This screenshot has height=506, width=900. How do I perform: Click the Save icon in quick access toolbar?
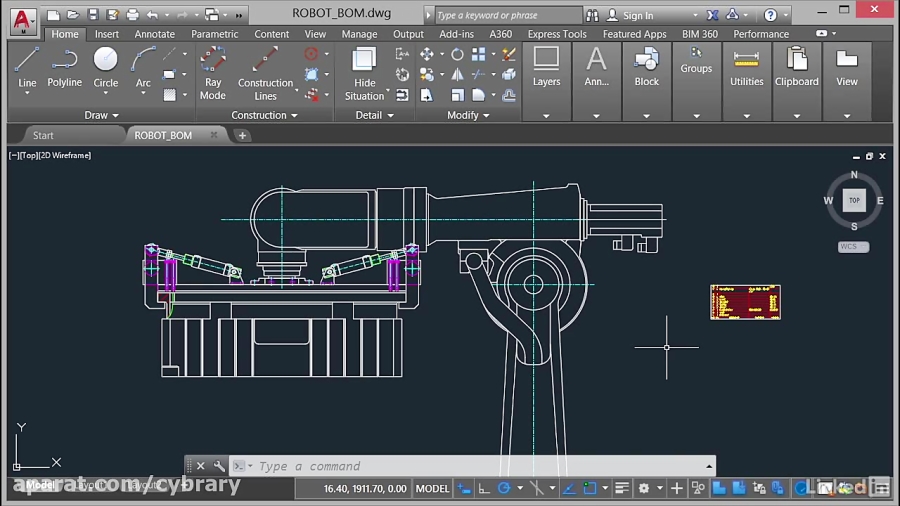click(x=93, y=15)
